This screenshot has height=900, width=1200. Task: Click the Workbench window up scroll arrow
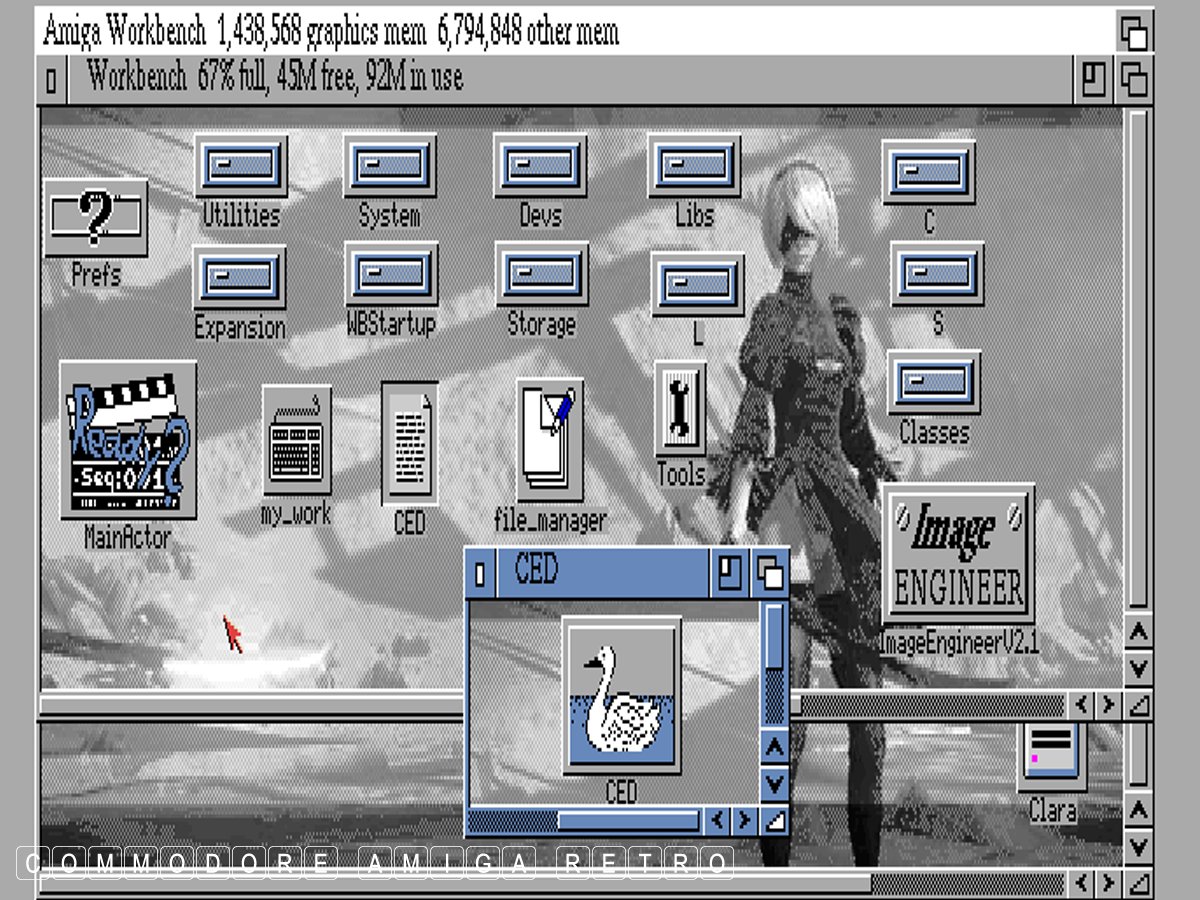tap(1138, 631)
